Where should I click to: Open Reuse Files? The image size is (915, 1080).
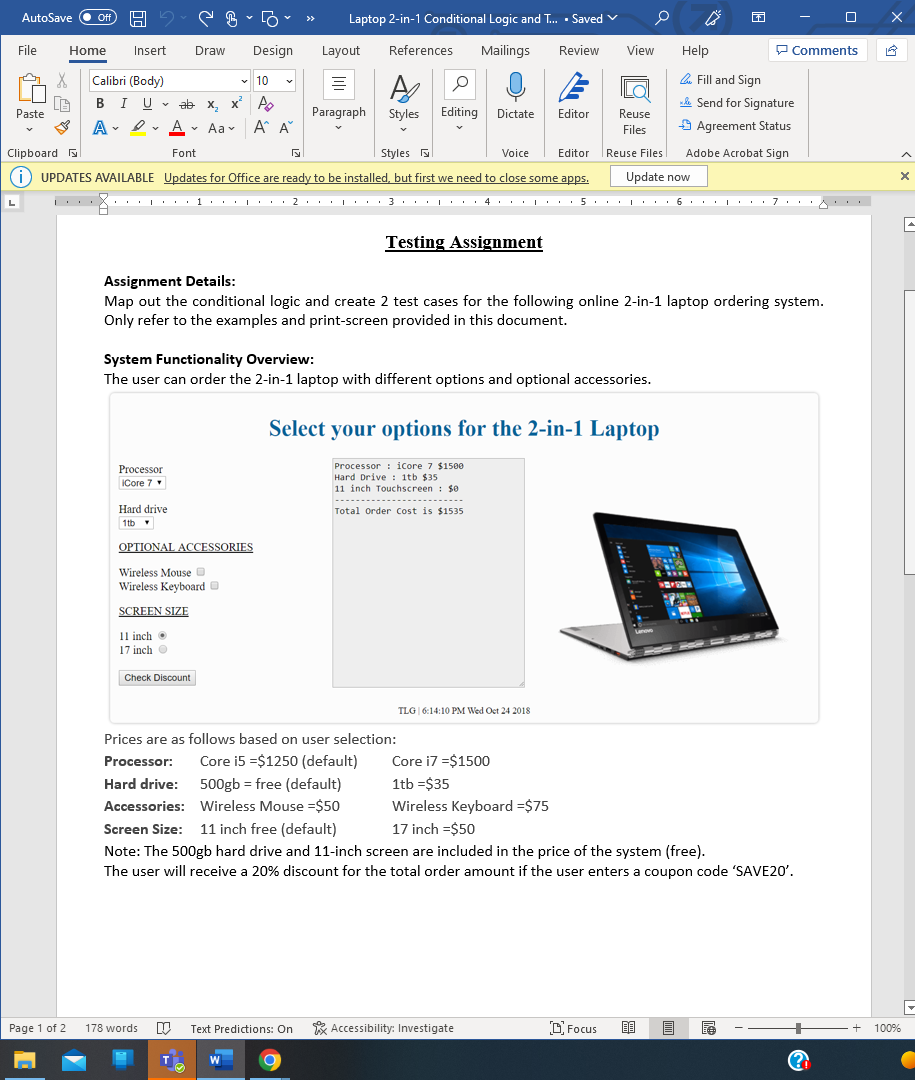point(634,100)
